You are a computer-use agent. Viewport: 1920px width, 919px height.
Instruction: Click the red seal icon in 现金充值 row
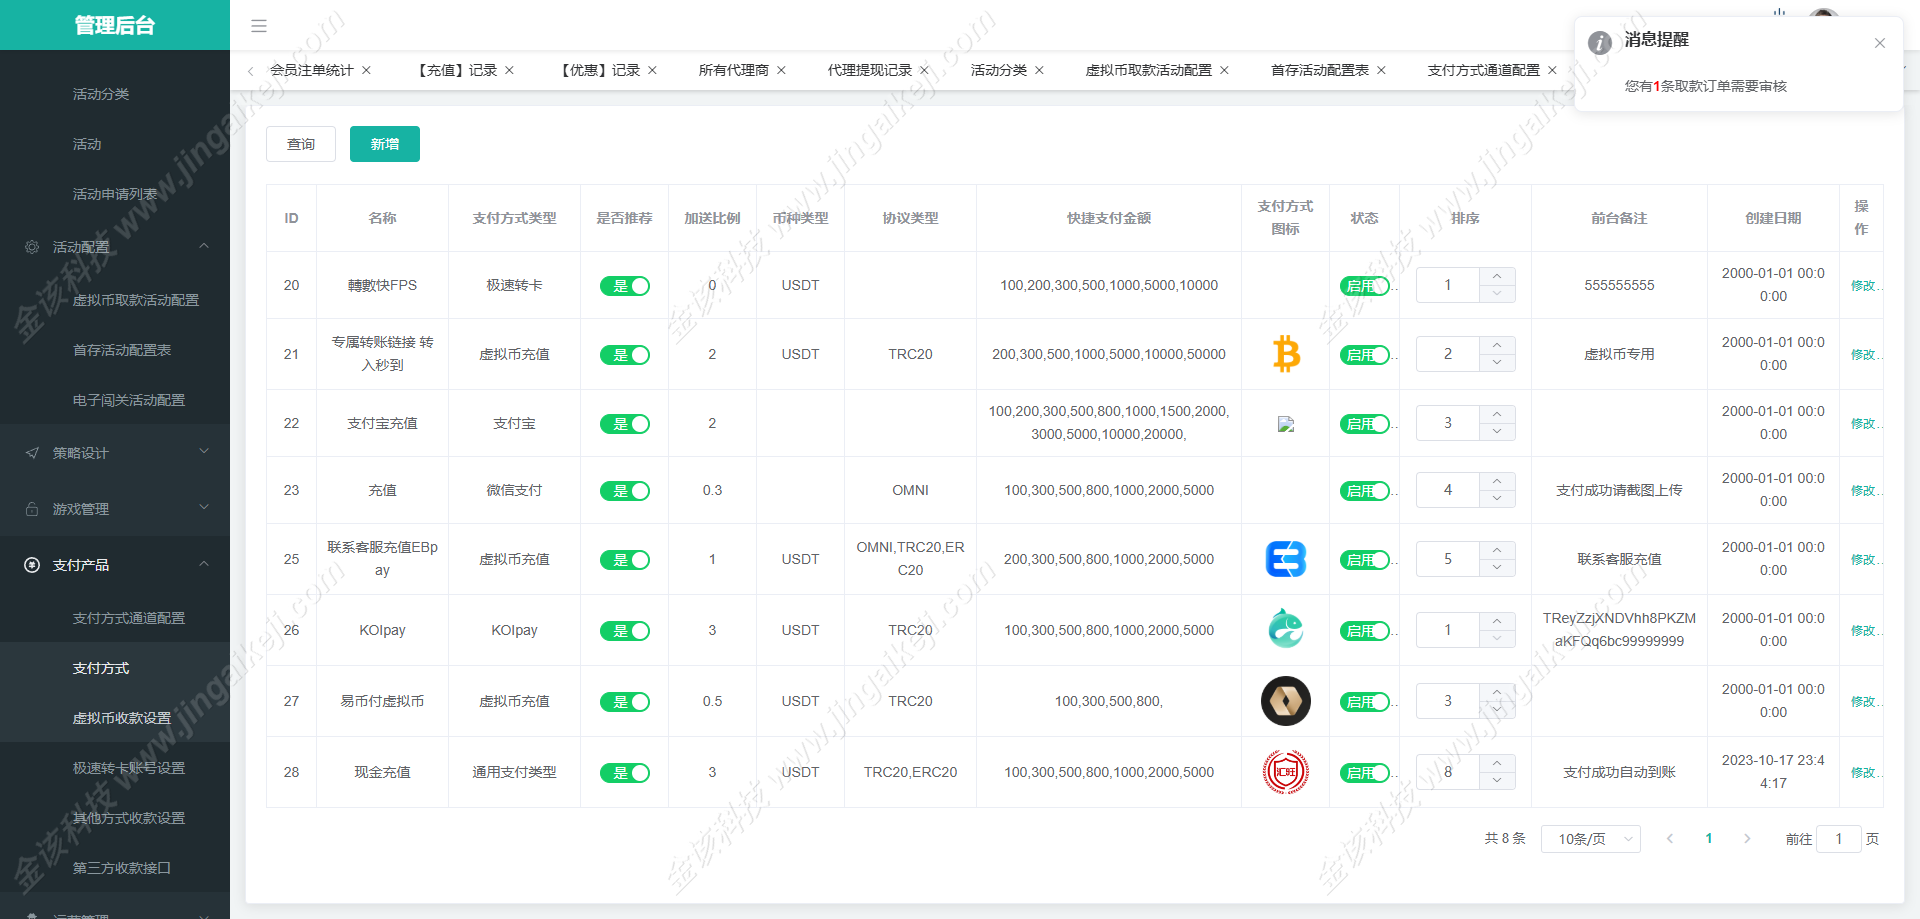pos(1286,772)
